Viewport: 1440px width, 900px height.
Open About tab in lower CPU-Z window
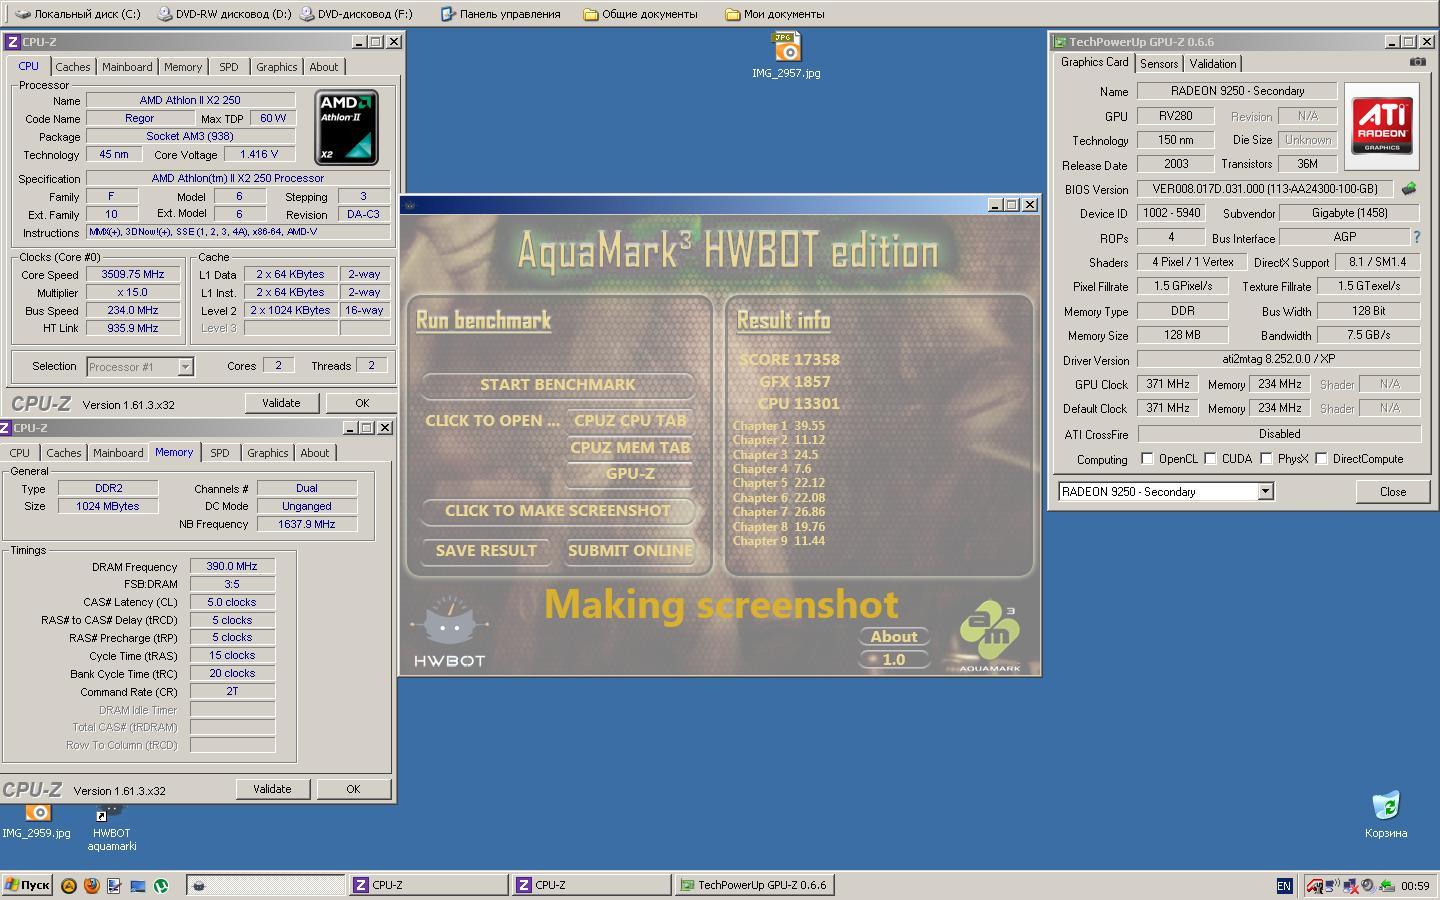pos(315,453)
